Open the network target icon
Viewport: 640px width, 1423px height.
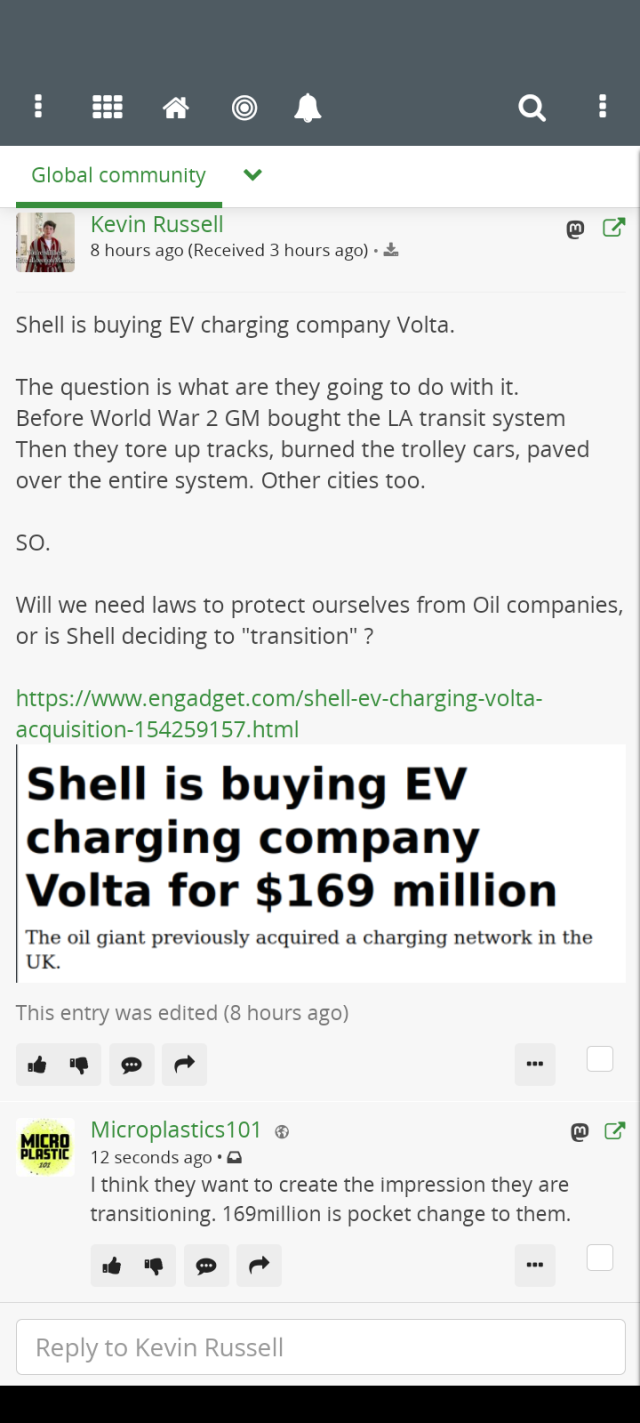[244, 108]
